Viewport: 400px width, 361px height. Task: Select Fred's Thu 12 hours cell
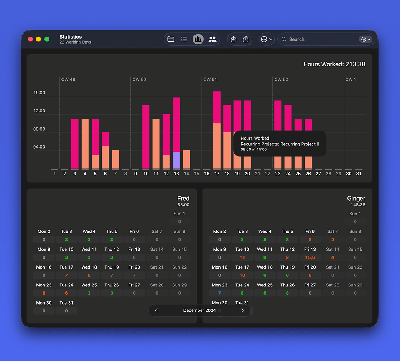[112, 257]
